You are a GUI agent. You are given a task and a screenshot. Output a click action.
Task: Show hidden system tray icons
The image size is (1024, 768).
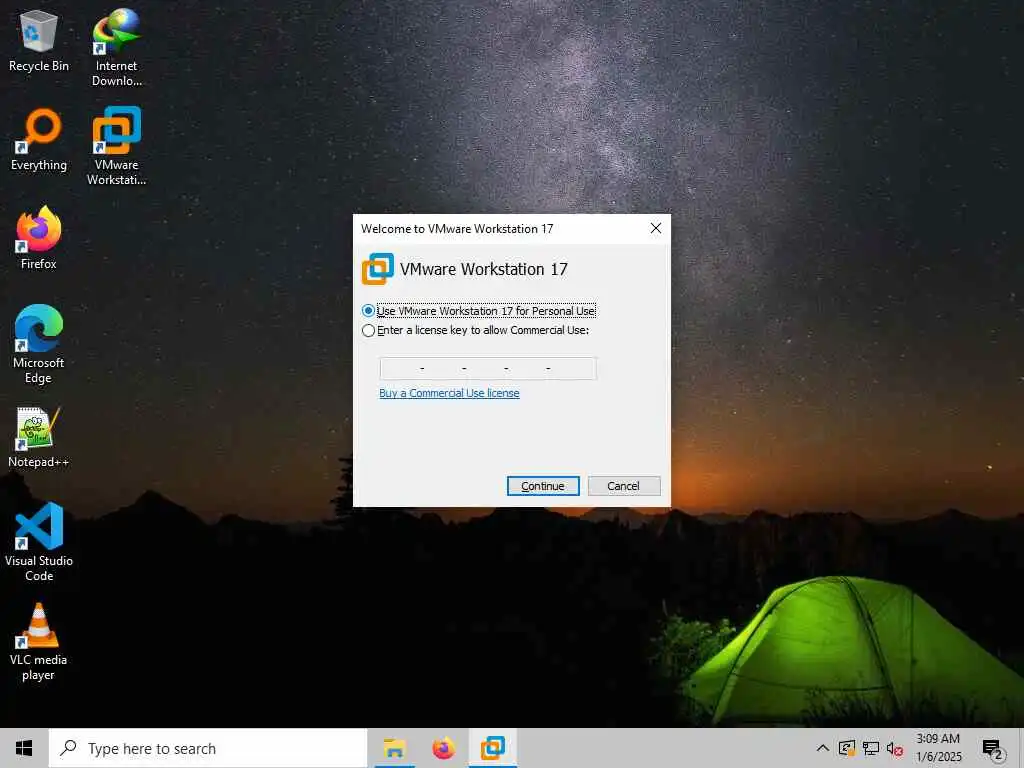coord(823,748)
